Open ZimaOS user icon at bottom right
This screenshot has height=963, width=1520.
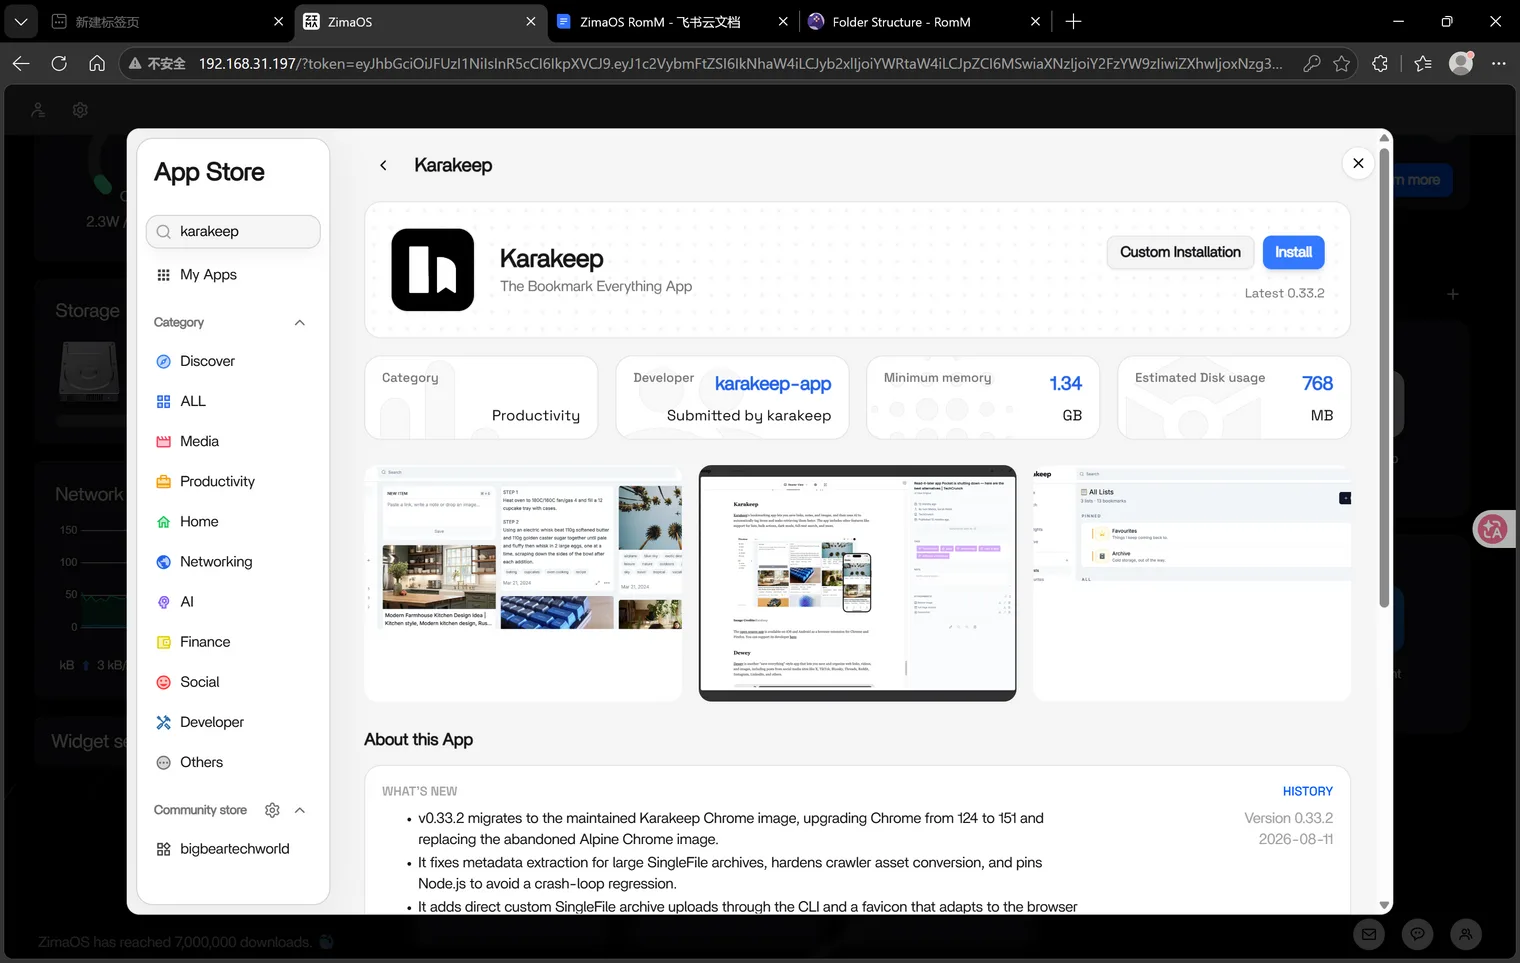coord(1465,934)
